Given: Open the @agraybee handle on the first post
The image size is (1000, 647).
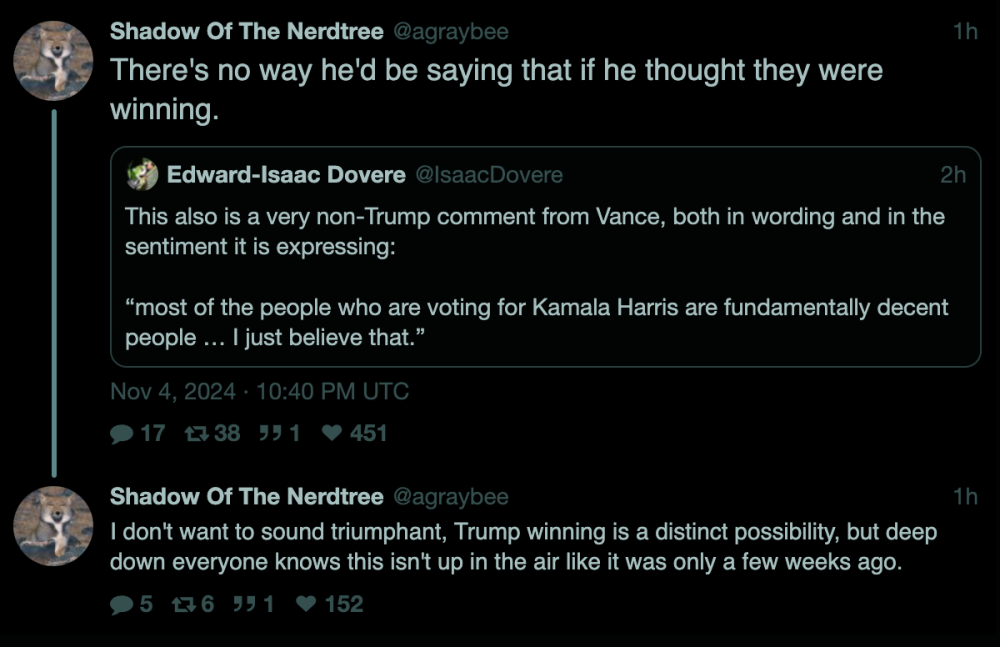Looking at the screenshot, I should [451, 32].
